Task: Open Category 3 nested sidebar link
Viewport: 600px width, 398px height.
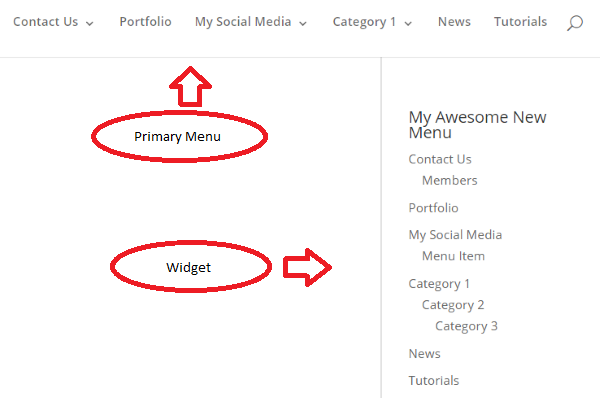Action: (466, 326)
